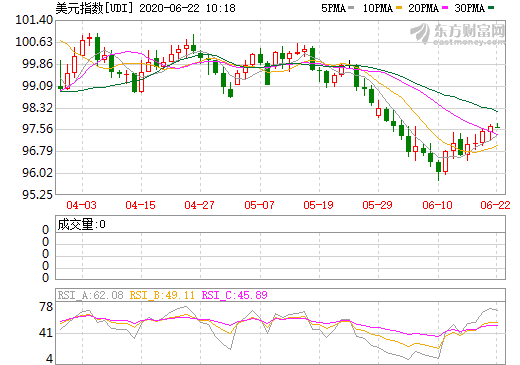Click the RSI_C:45.89 indicator value

[x=235, y=295]
